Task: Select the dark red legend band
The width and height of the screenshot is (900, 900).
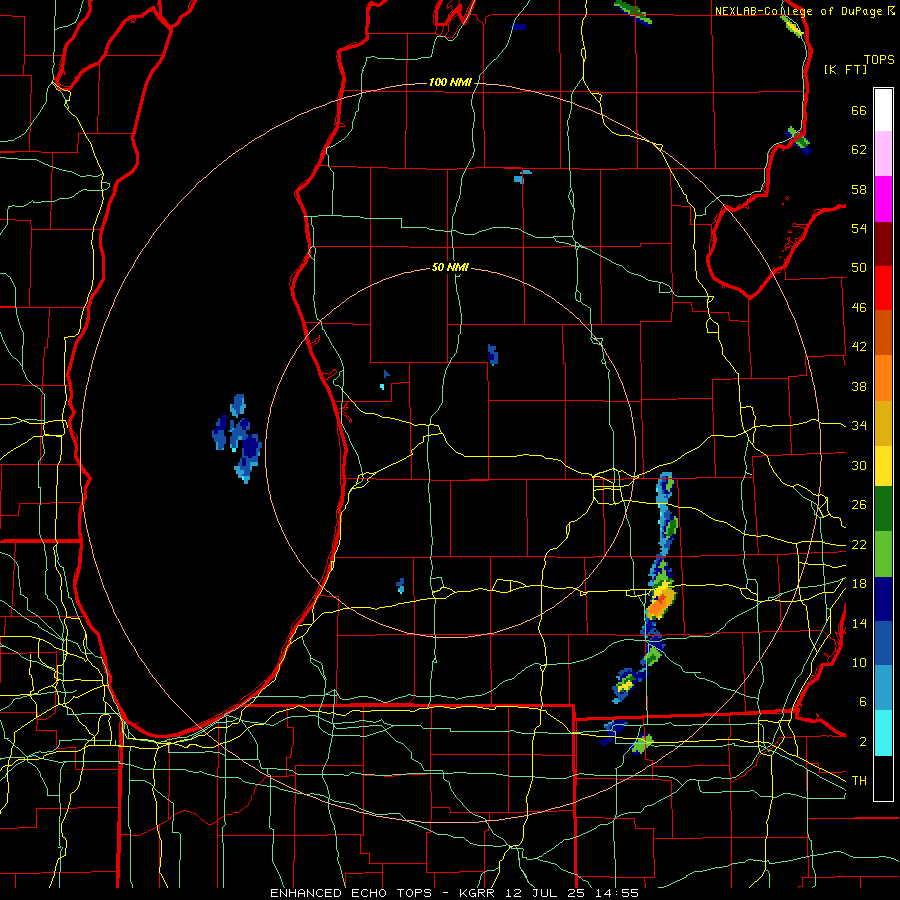Action: click(883, 243)
